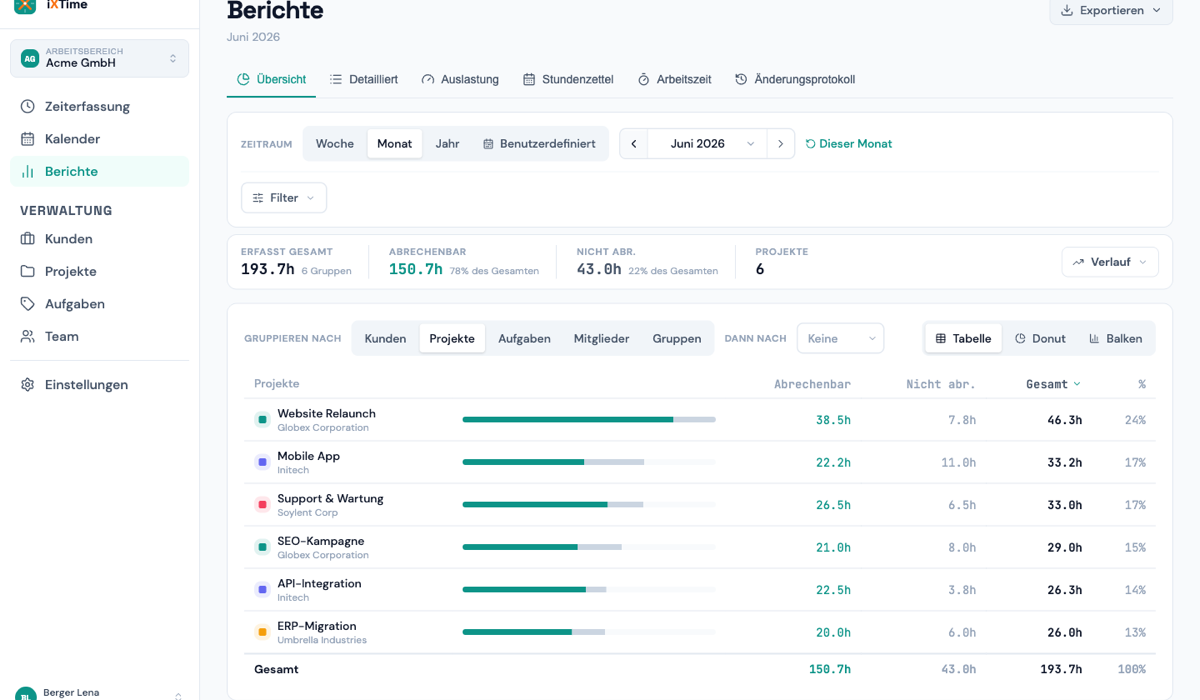Open the Einstellungen gear icon
Screen dimensions: 1200x700
pos(28,385)
